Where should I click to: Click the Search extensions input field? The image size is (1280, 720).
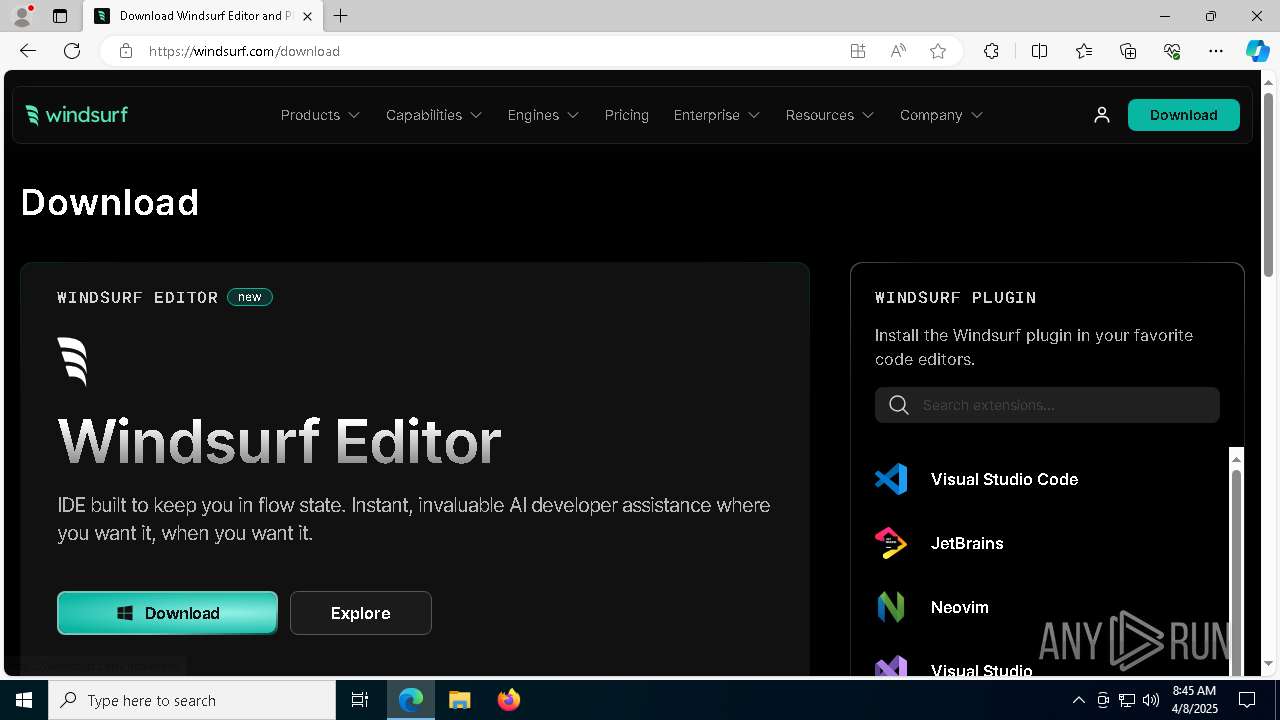pos(1047,405)
